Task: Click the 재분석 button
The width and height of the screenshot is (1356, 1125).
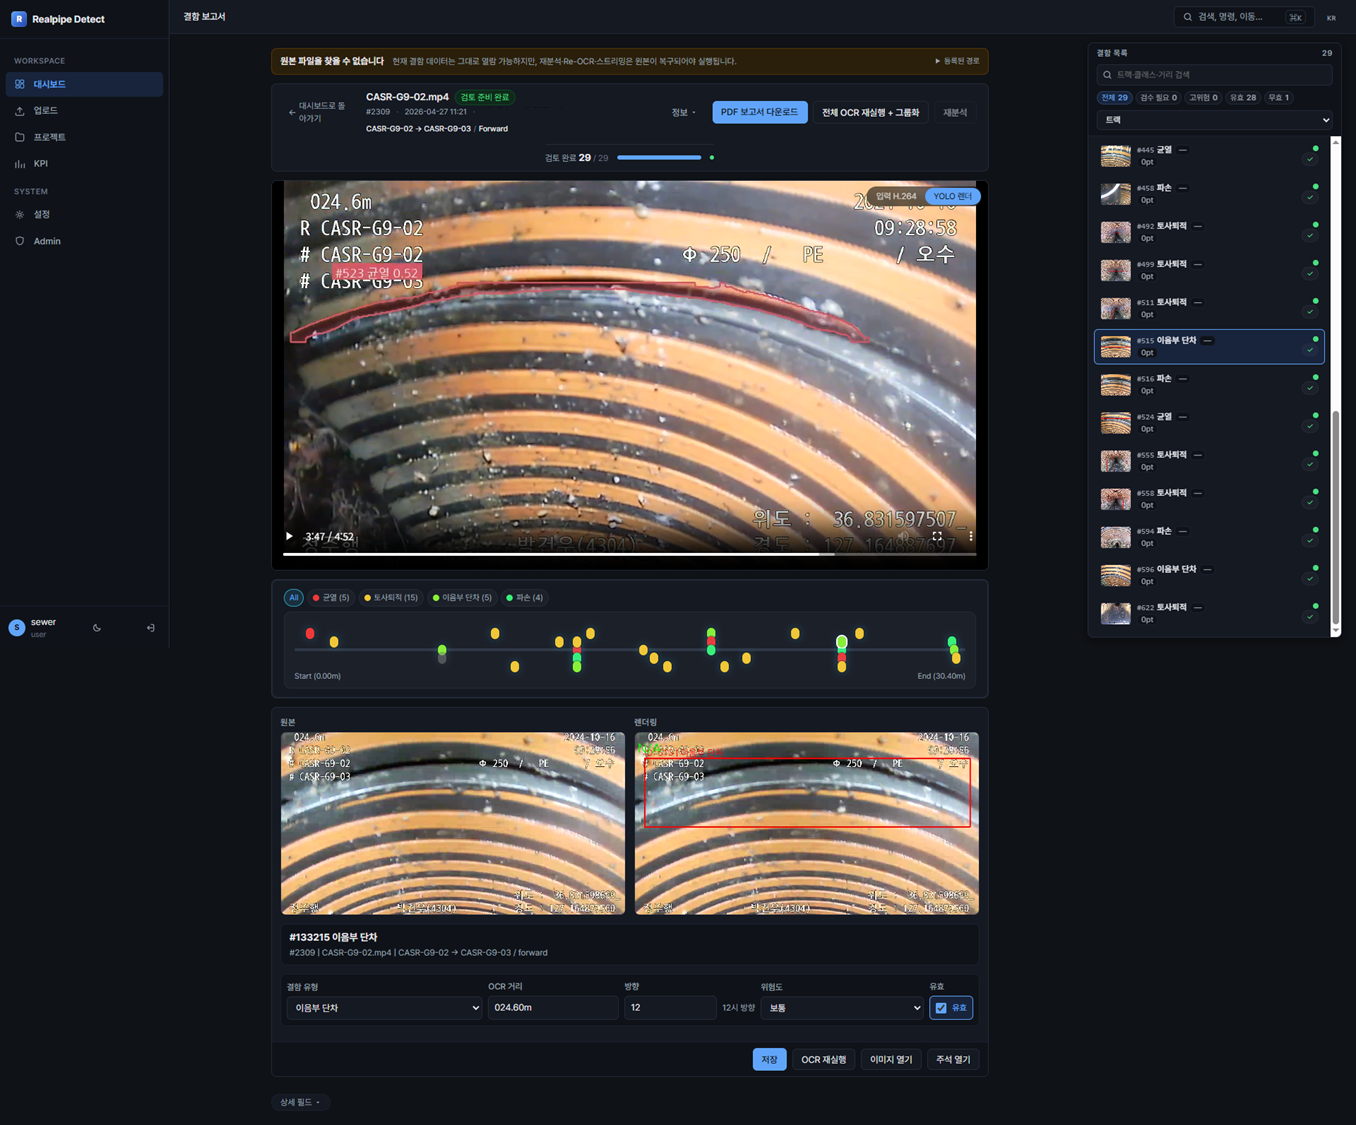Action: tap(955, 112)
